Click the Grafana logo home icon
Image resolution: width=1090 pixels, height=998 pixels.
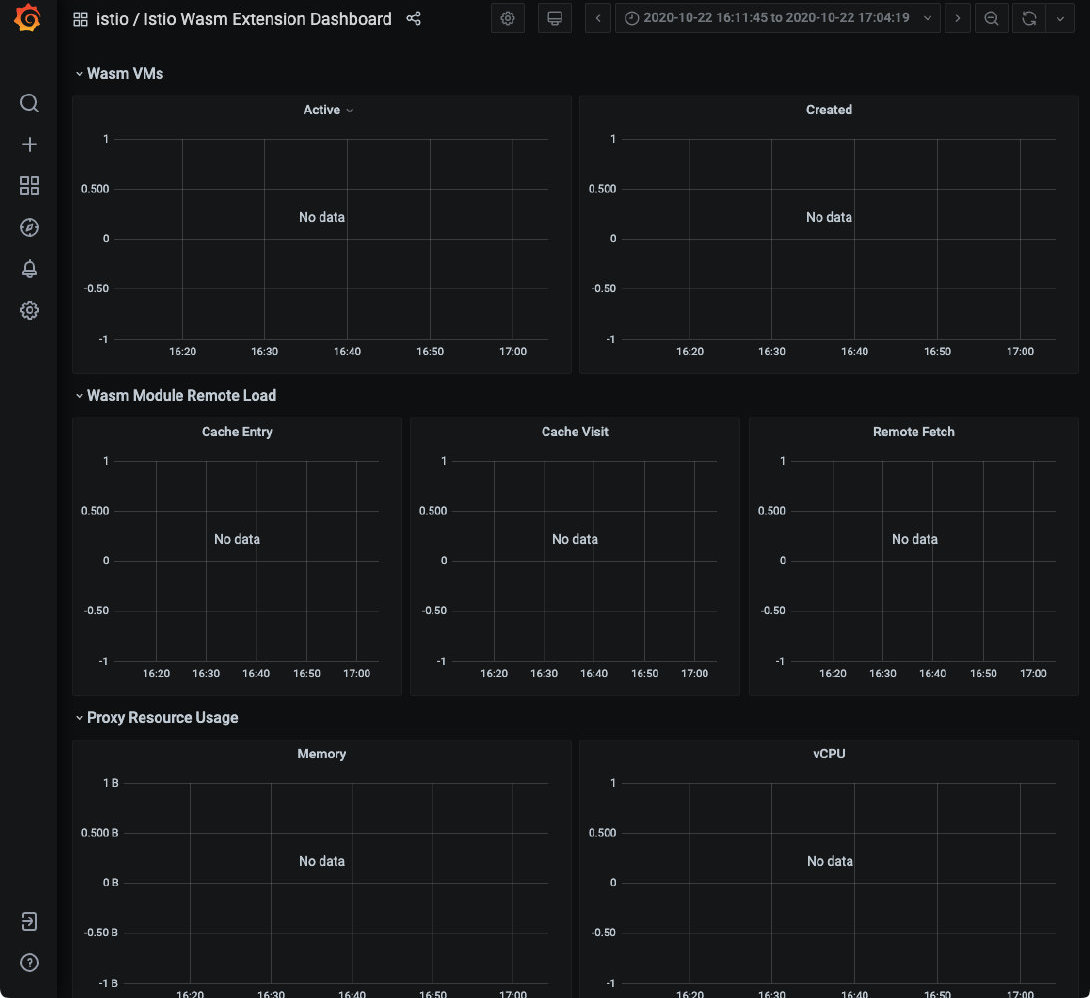click(x=29, y=19)
